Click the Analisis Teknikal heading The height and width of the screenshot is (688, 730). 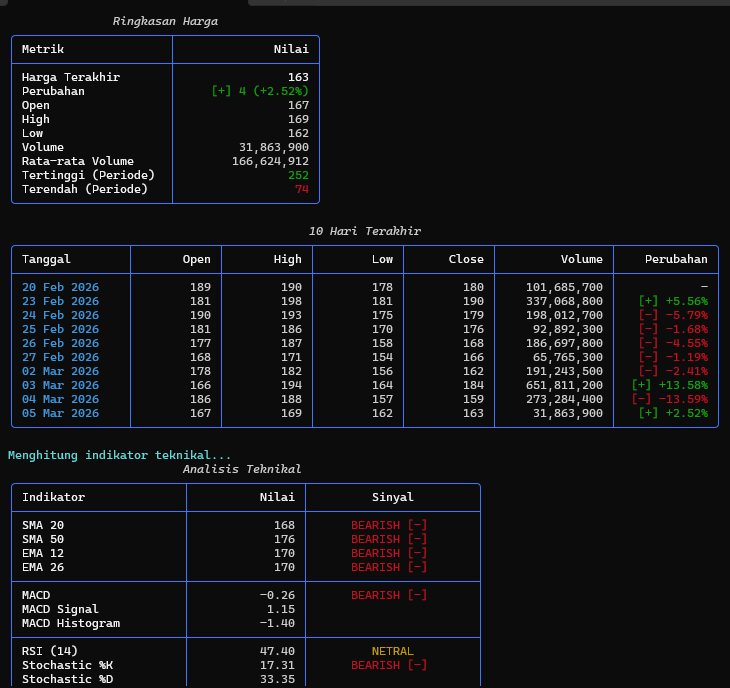point(242,469)
